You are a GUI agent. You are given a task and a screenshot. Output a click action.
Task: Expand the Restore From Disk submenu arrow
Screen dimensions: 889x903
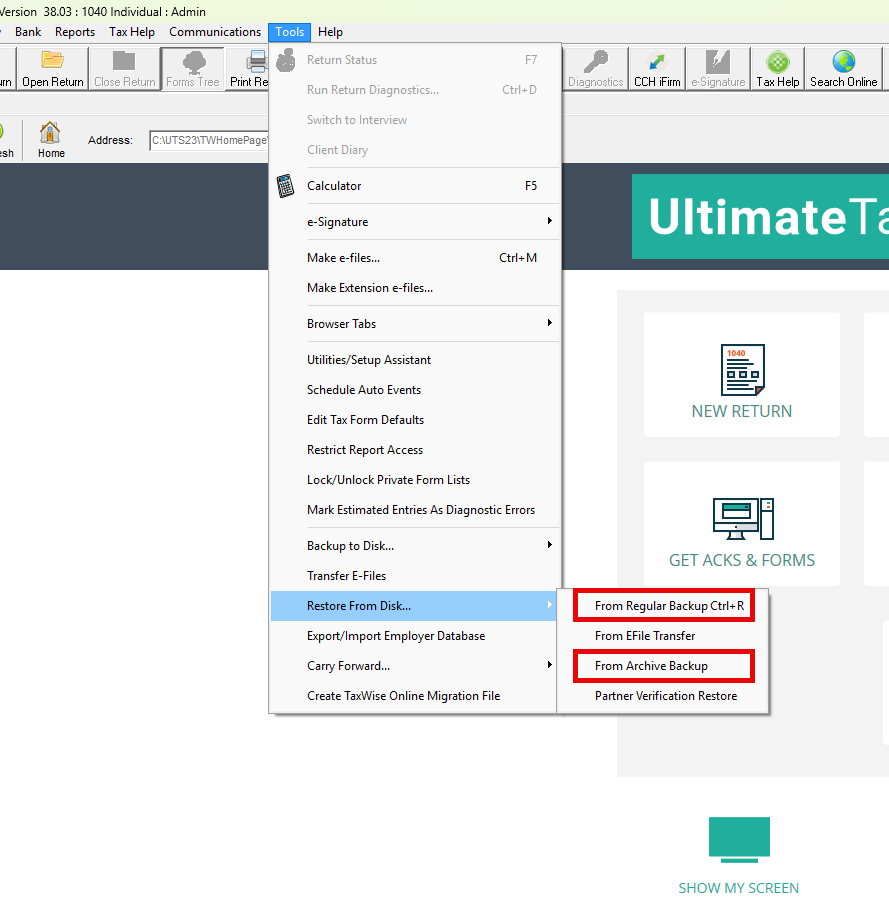pyautogui.click(x=550, y=605)
